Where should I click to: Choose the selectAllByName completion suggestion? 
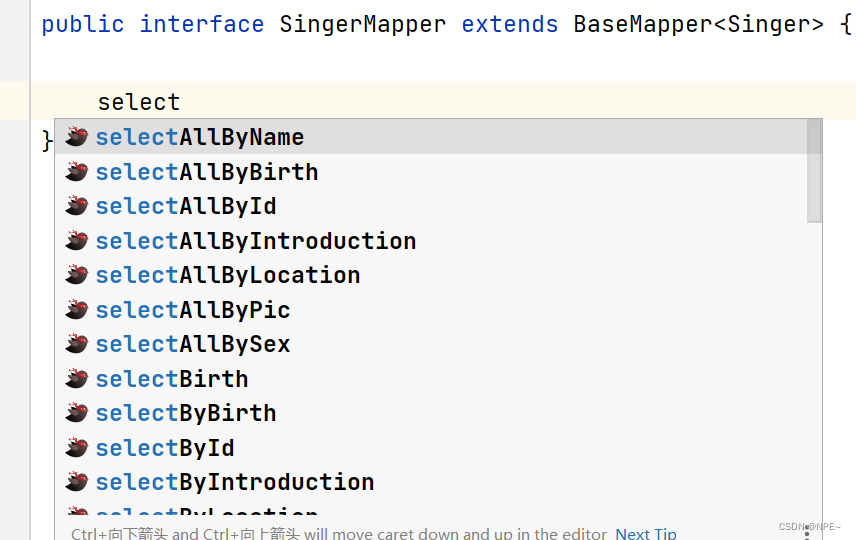[x=431, y=137]
